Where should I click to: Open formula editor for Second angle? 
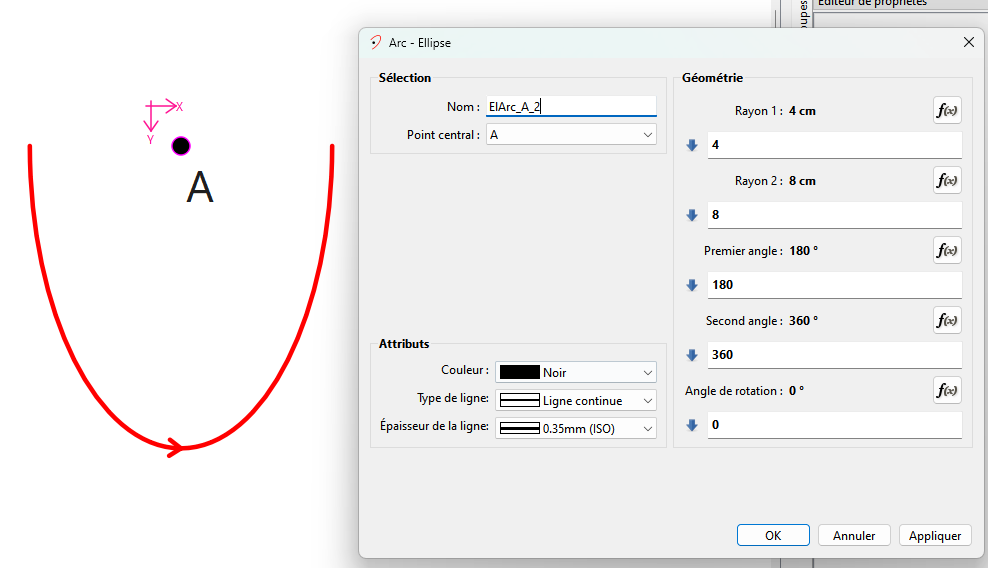[947, 321]
